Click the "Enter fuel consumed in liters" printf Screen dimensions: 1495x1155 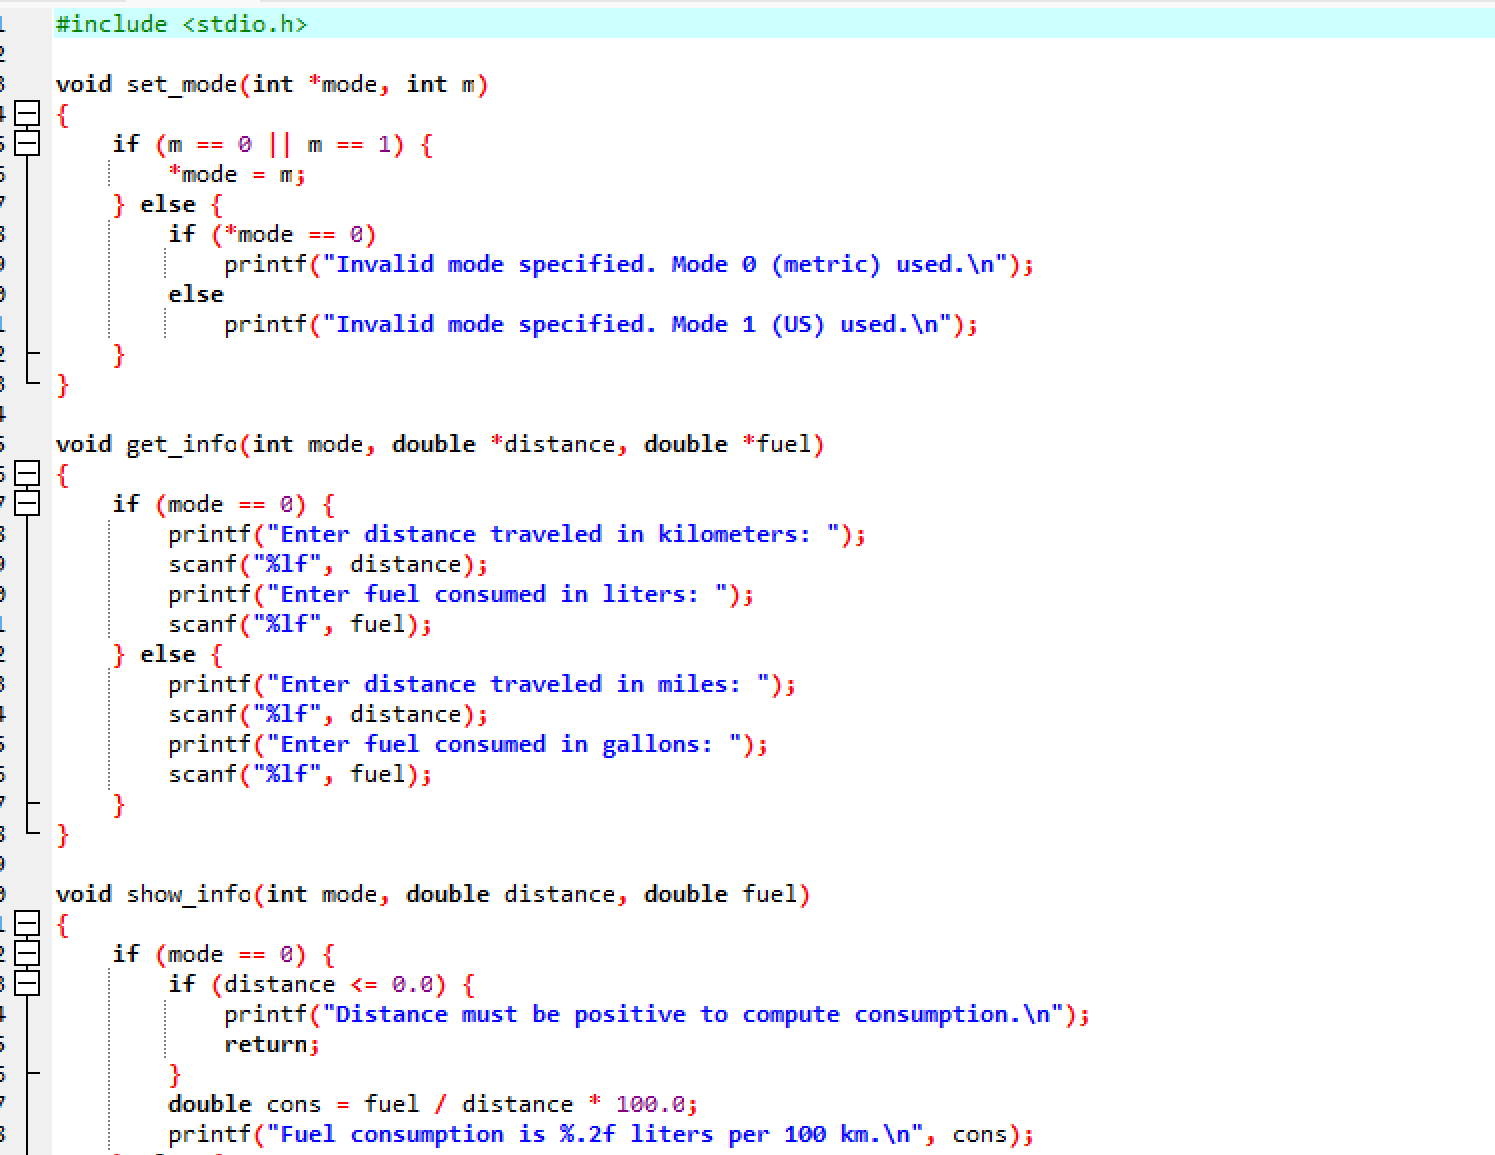point(461,594)
